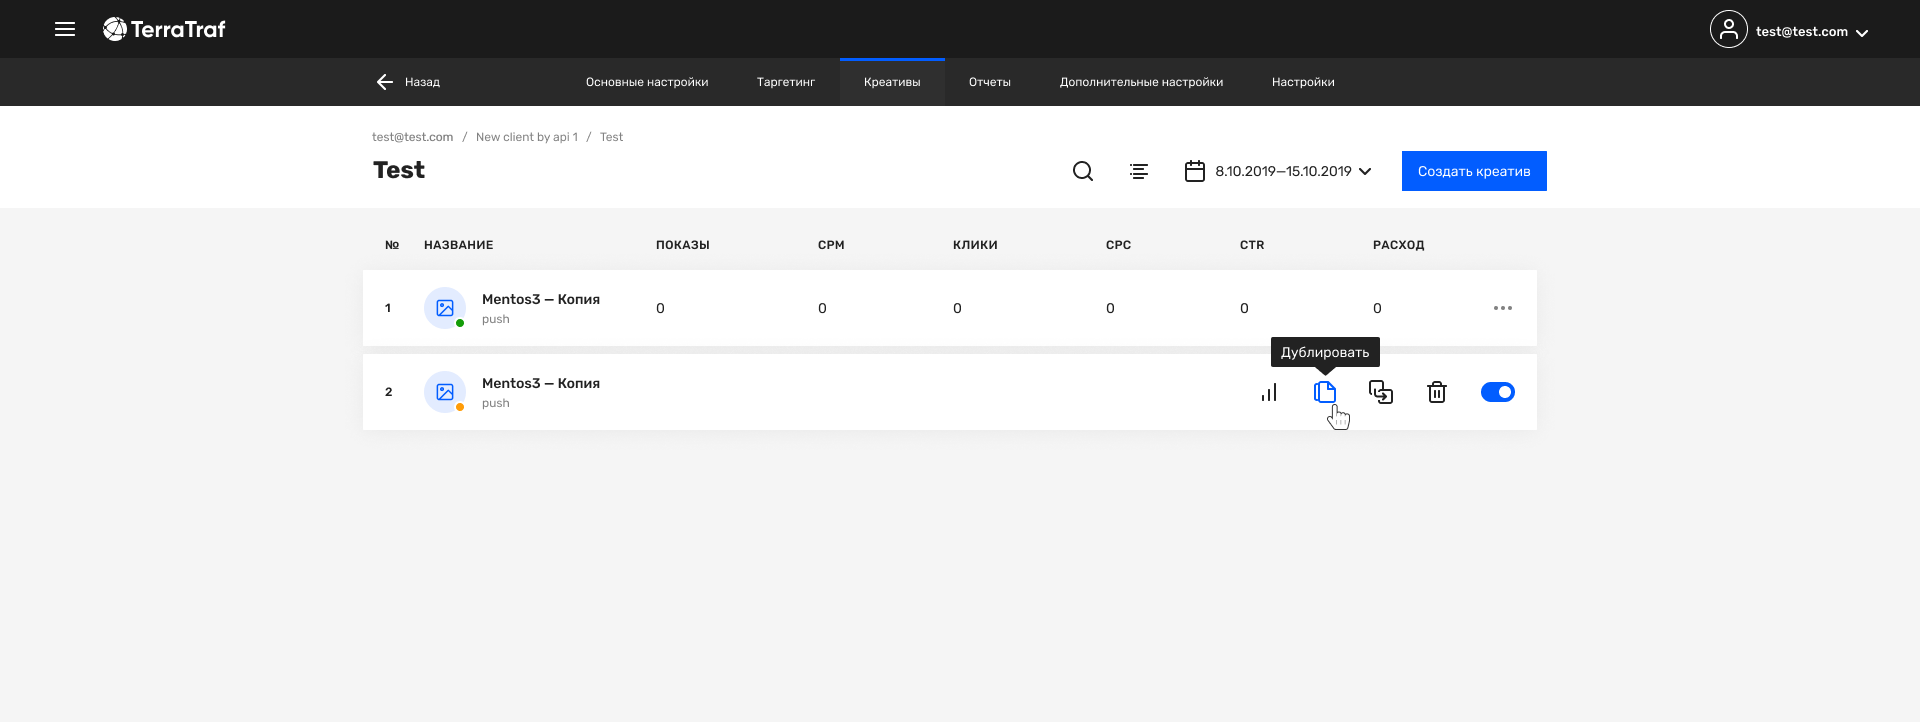
Task: Click the РАСХОД column header
Action: 1398,245
